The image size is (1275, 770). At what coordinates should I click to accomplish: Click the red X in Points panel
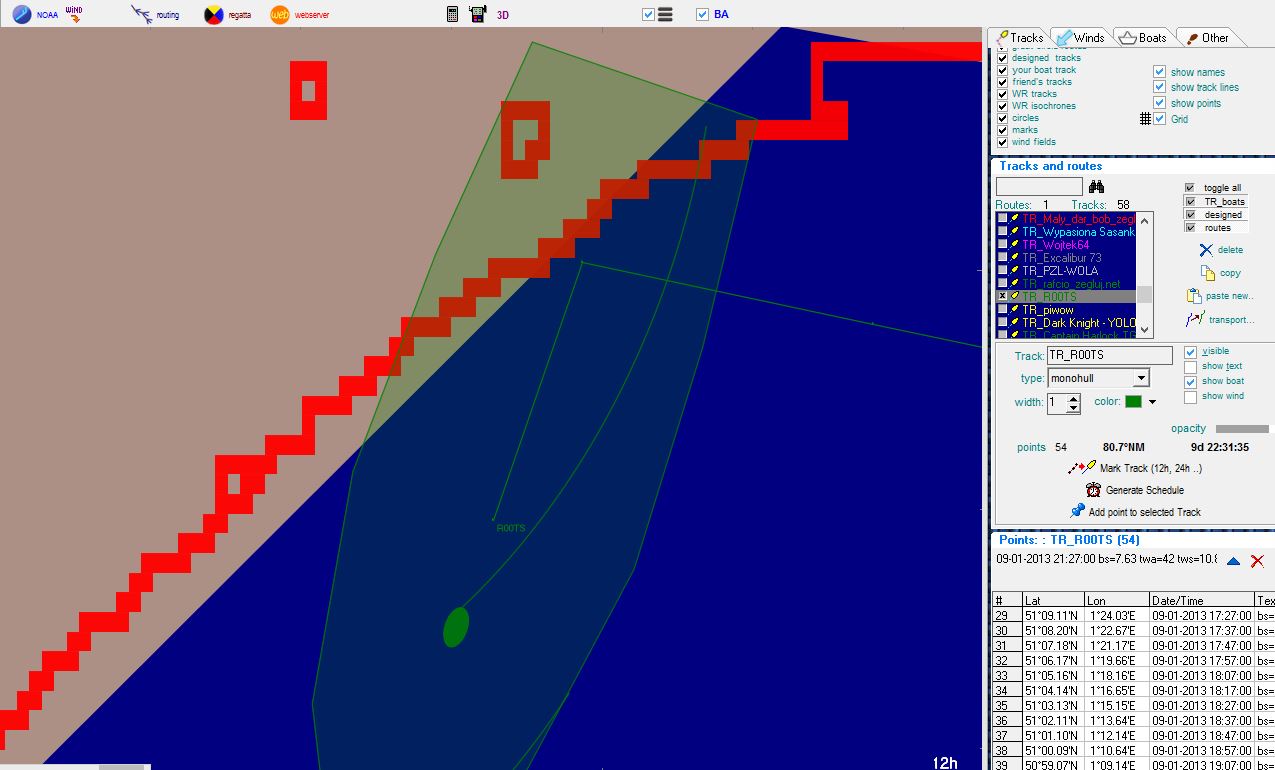1257,561
